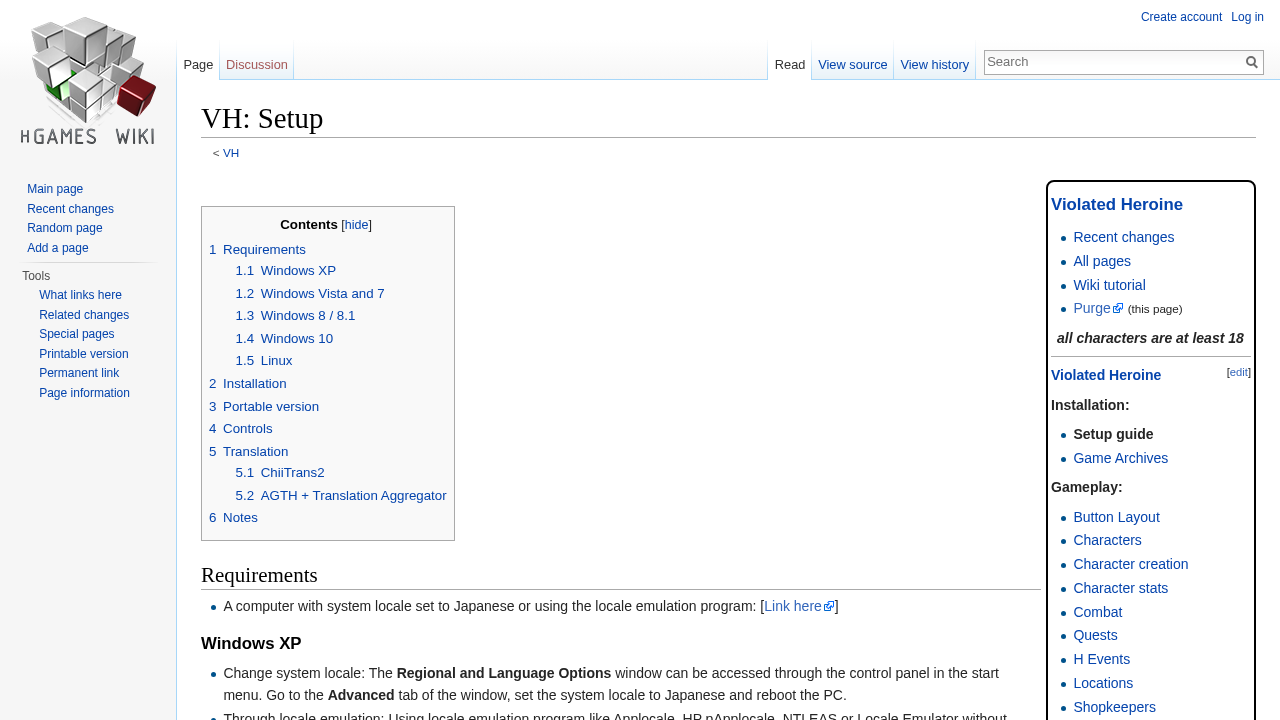
Task: Go to the VH parent page link
Action: pyautogui.click(x=231, y=153)
